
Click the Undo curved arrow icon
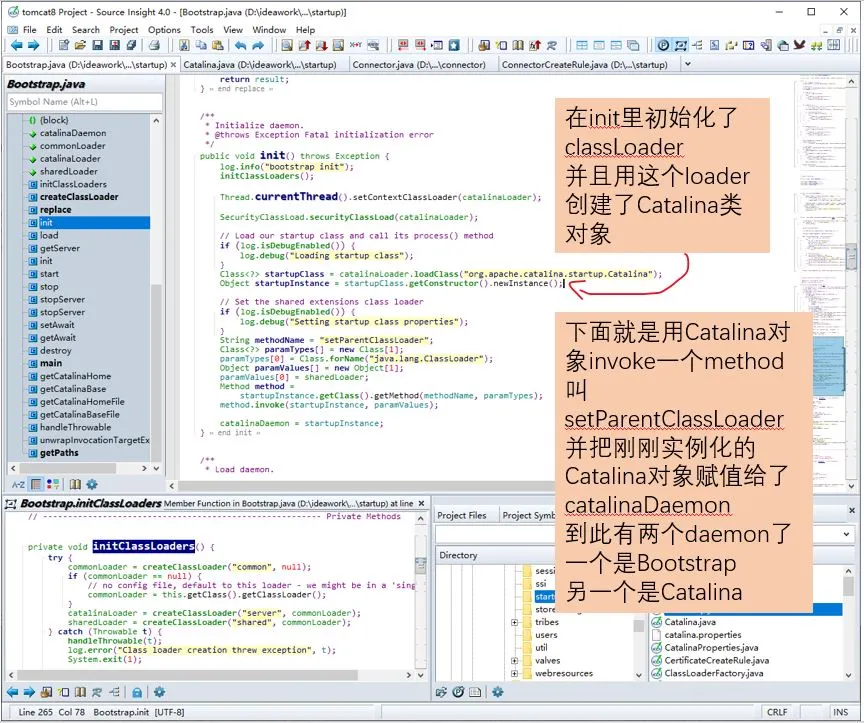(x=241, y=45)
